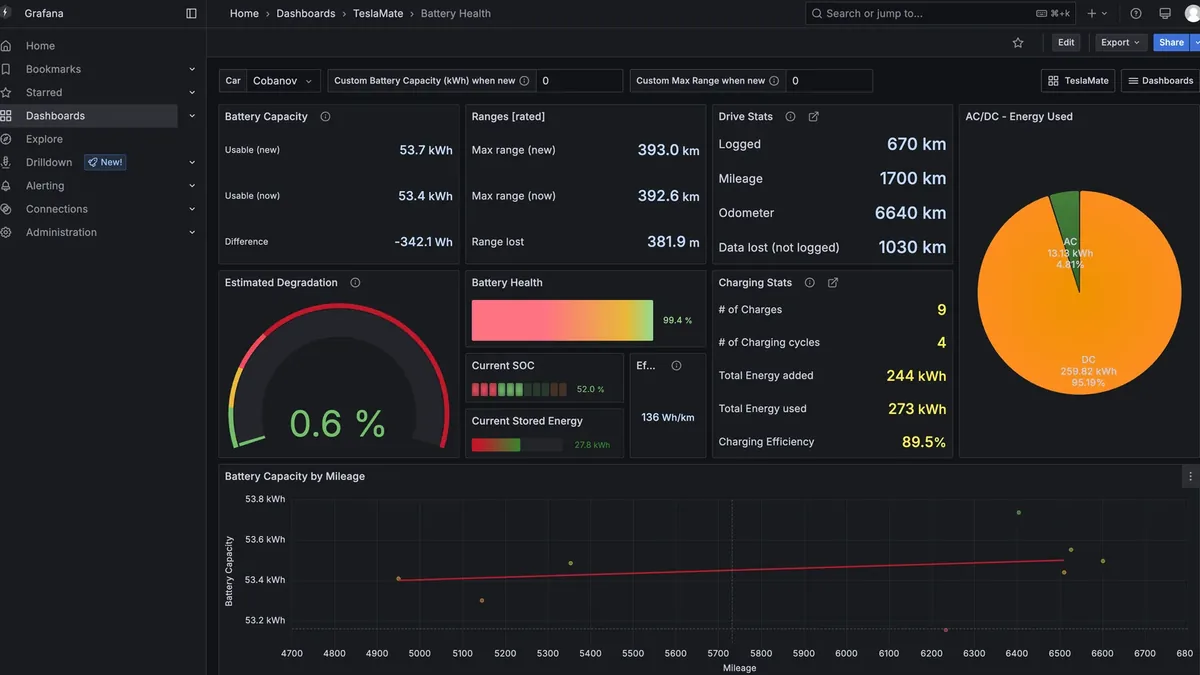Open the help menu question mark icon
1200x675 pixels.
[1136, 13]
